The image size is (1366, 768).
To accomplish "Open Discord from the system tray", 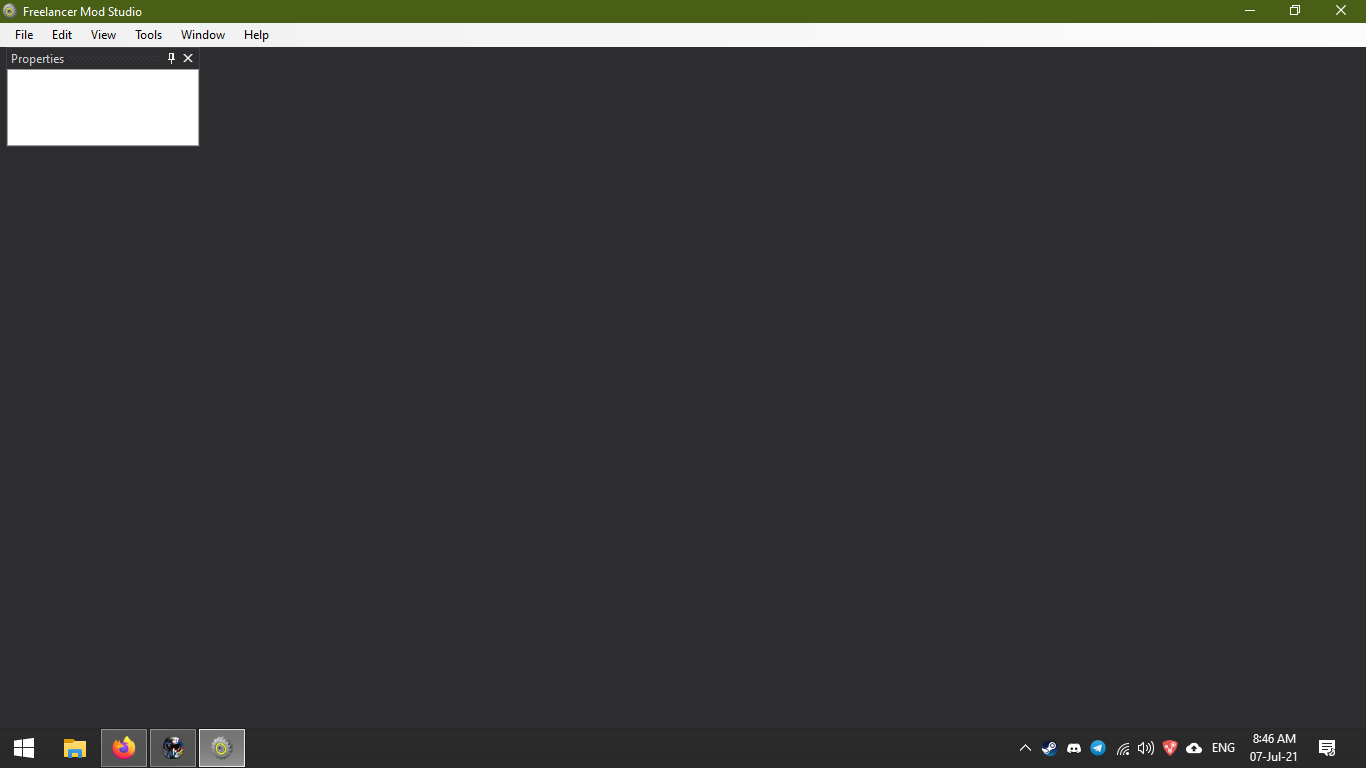I will pyautogui.click(x=1074, y=748).
